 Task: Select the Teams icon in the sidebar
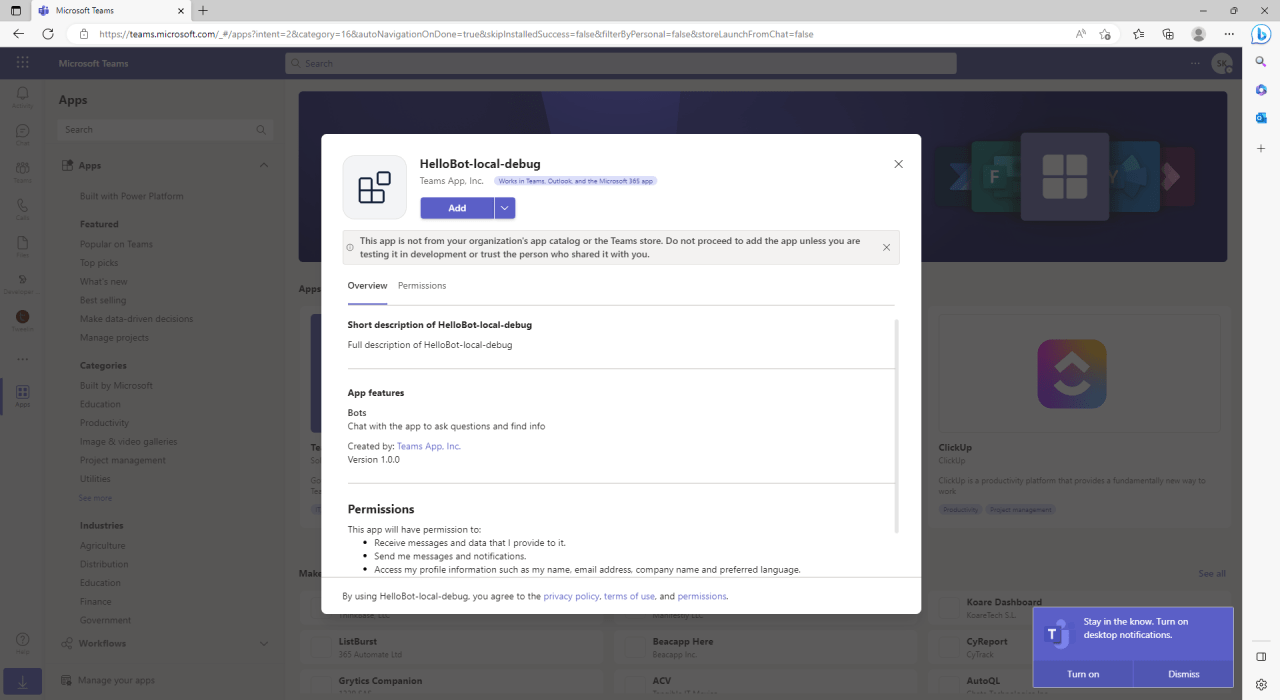(22, 171)
